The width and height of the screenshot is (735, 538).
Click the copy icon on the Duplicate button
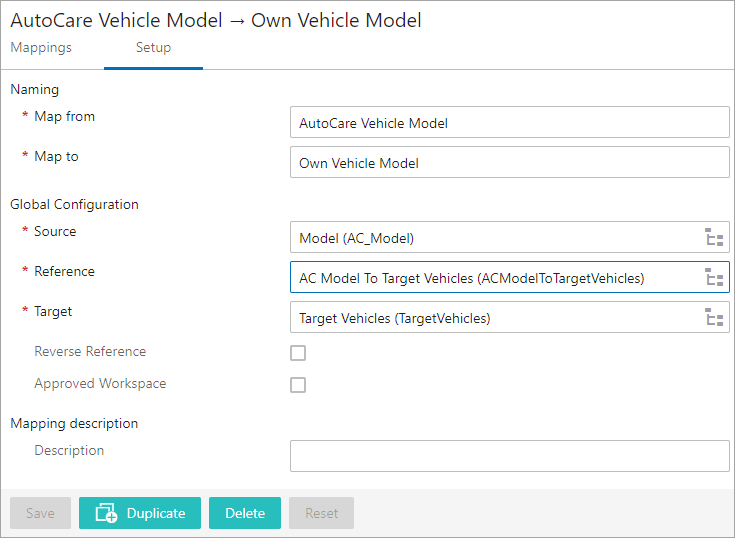106,513
